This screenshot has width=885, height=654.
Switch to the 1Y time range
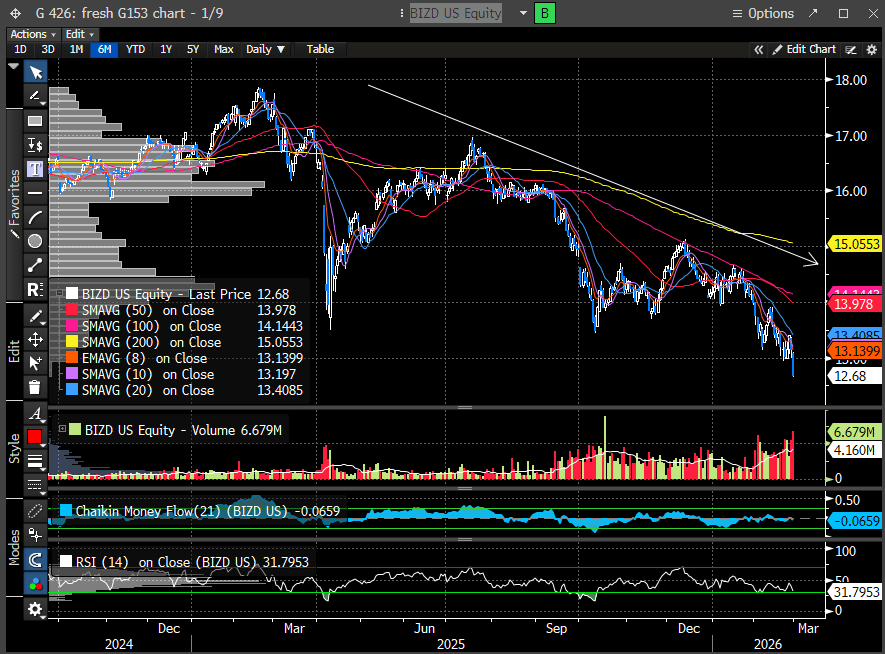click(x=166, y=49)
